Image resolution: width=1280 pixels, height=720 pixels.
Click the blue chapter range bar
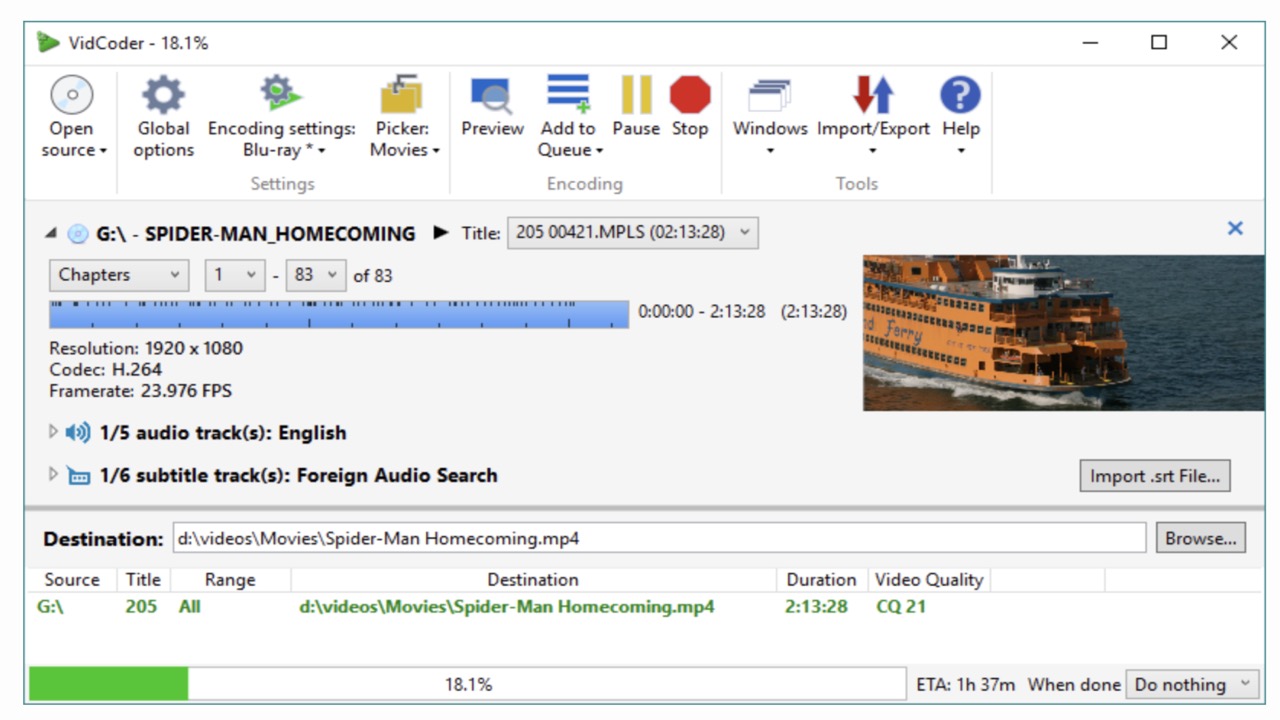pyautogui.click(x=339, y=314)
